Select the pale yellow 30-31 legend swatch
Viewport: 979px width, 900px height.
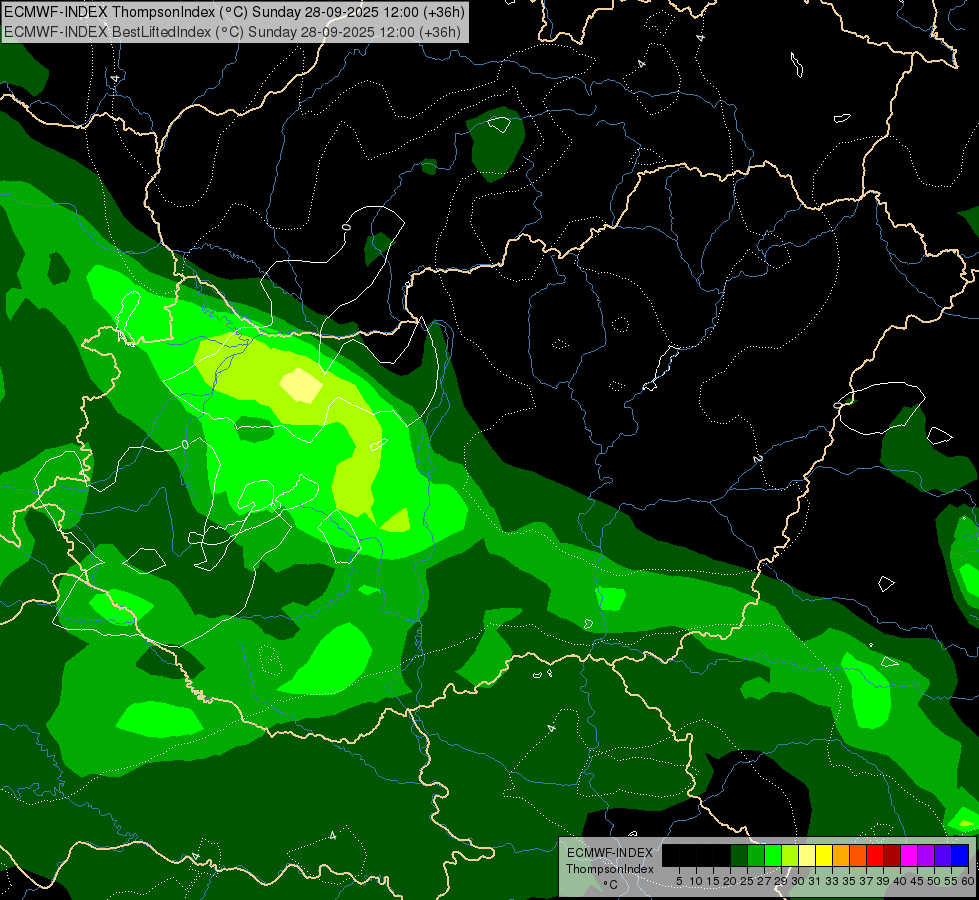[807, 855]
